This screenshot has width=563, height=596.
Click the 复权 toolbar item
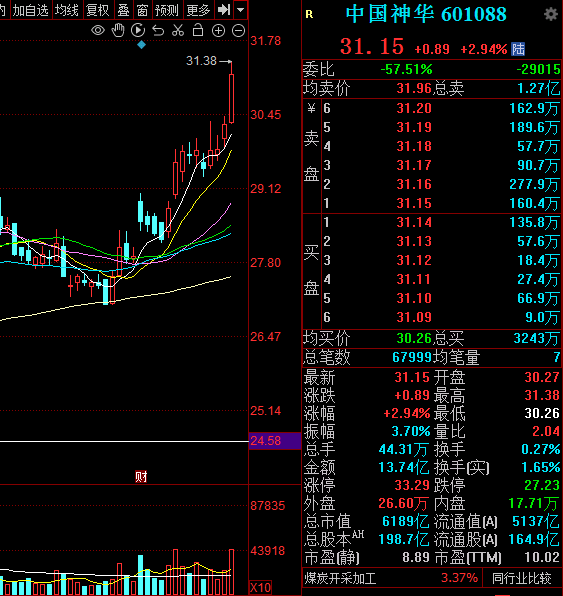click(x=97, y=10)
